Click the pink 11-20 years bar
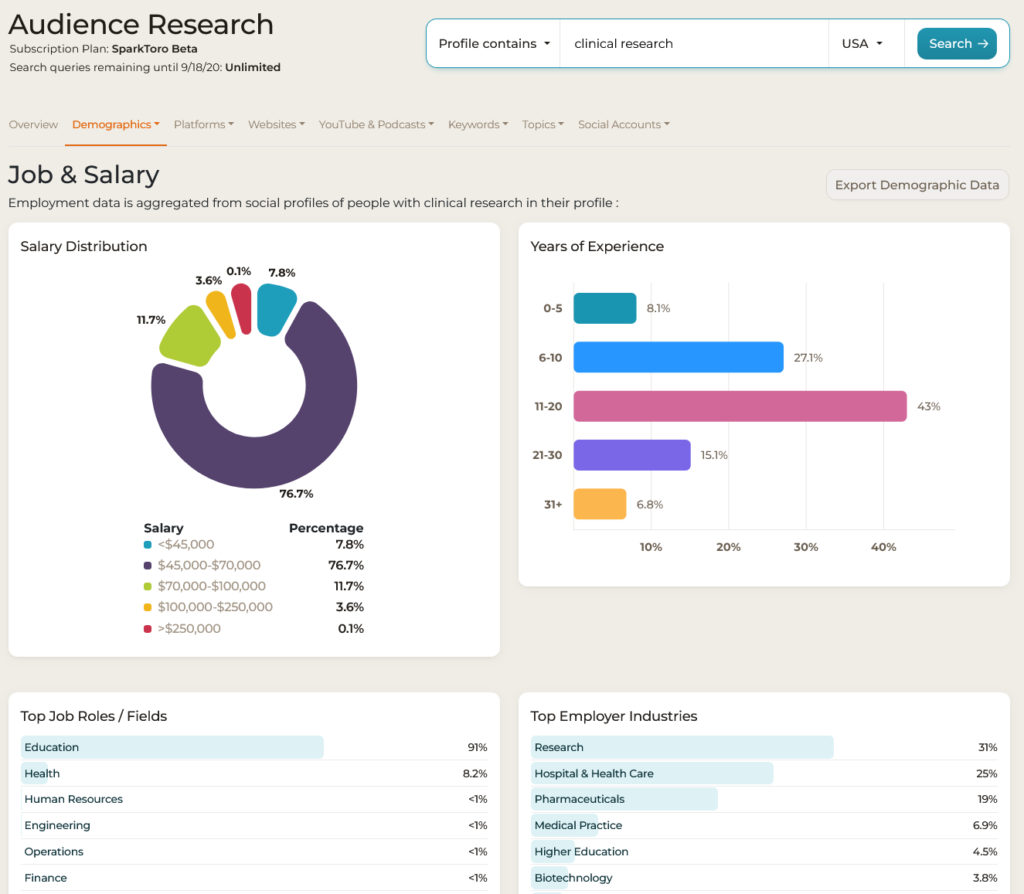1024x894 pixels. click(740, 406)
